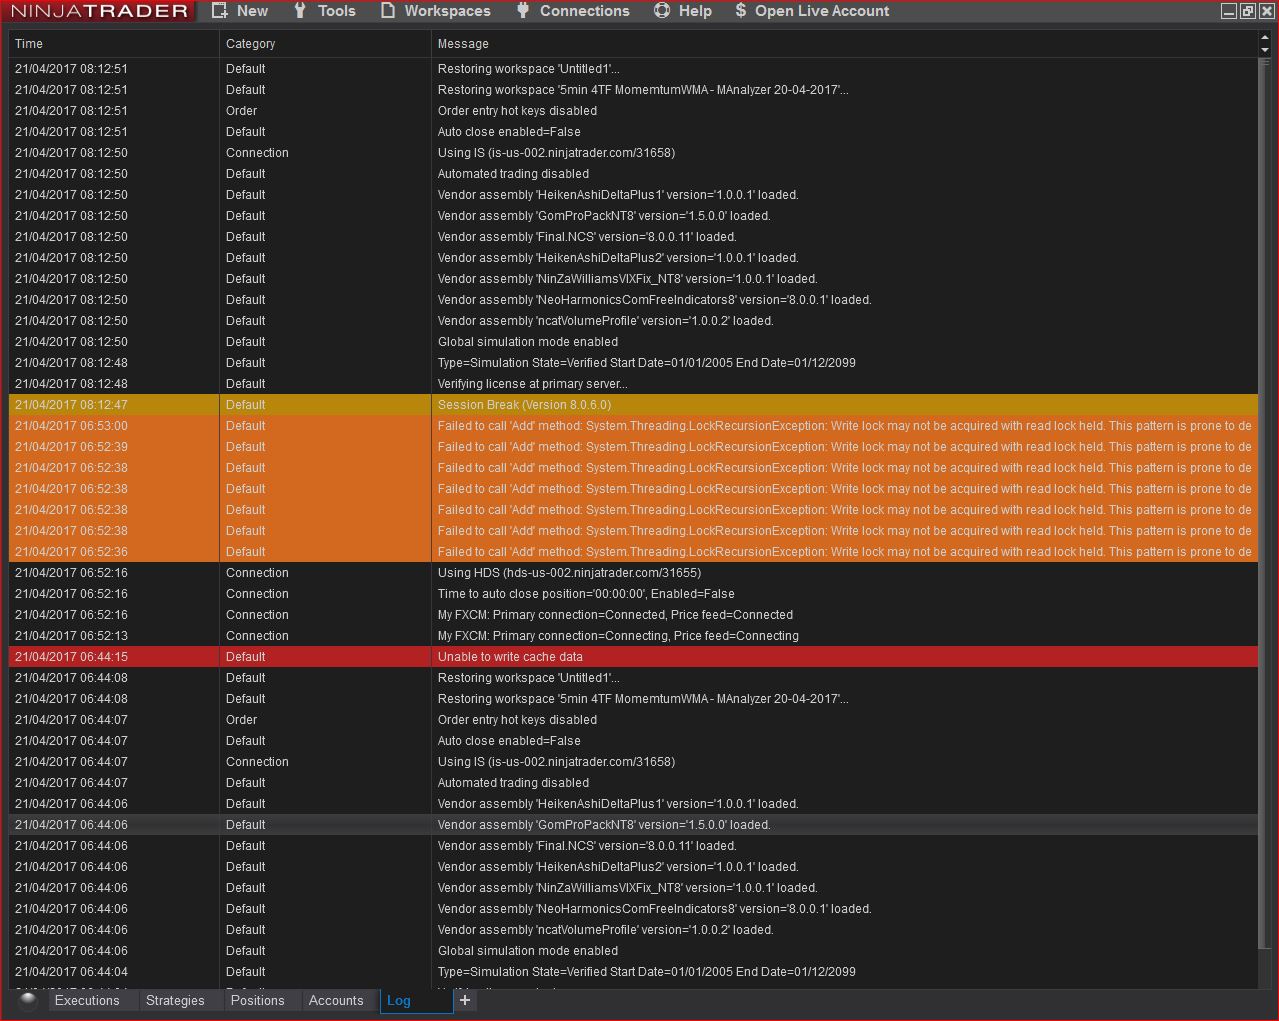Click the timestamp 21/04/2017 08:12:47

tap(71, 405)
